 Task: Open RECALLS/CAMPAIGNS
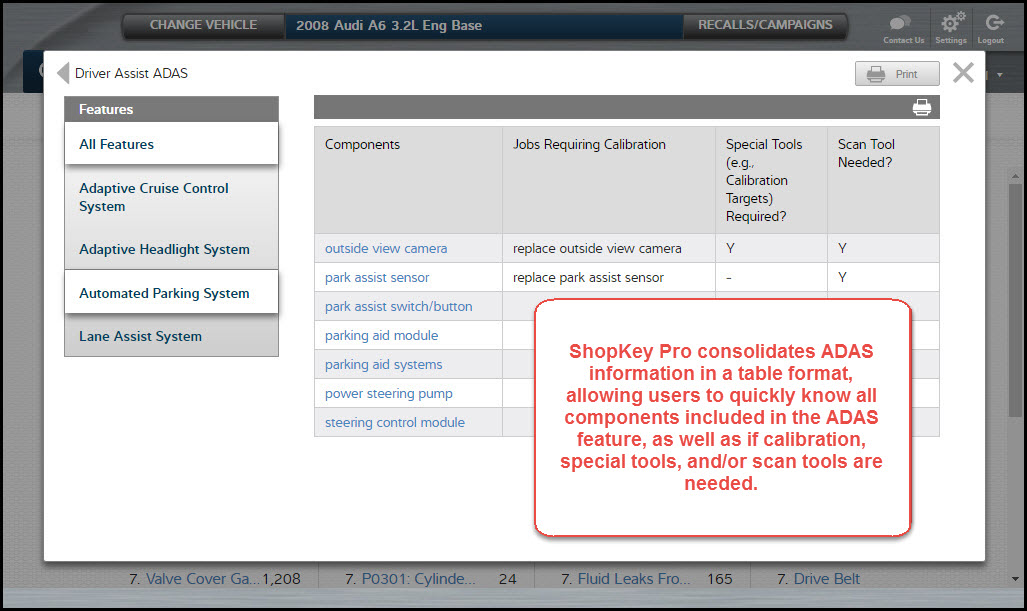765,25
